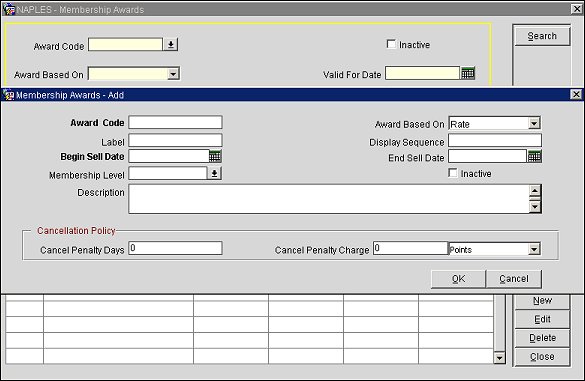
Task: Click Description box scroll down arrow
Action: coord(535,206)
